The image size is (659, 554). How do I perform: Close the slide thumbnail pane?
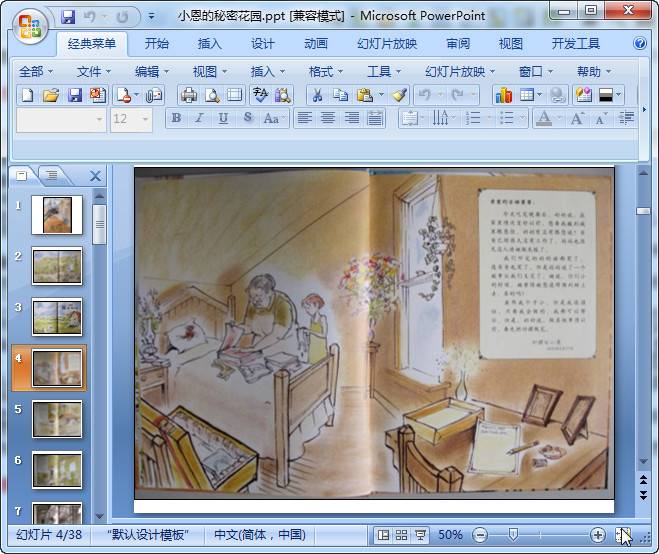[95, 176]
